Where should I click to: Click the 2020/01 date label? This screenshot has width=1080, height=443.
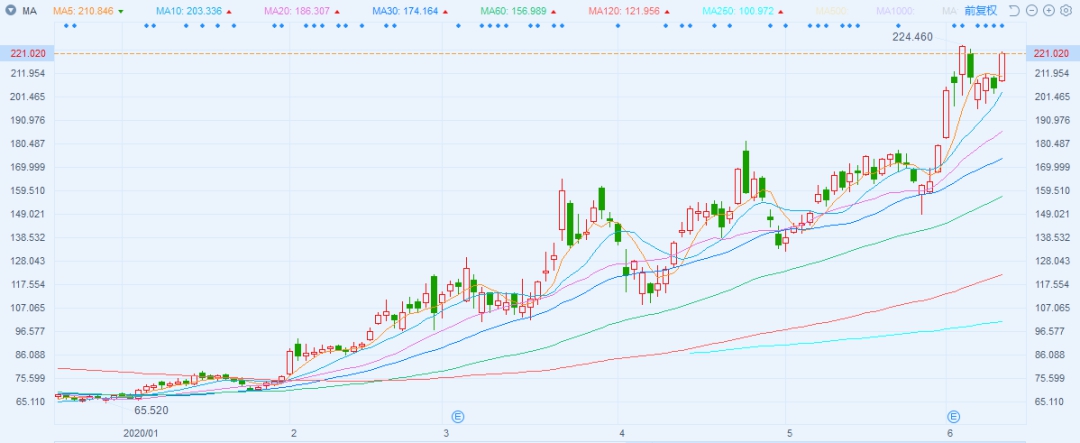tap(141, 433)
